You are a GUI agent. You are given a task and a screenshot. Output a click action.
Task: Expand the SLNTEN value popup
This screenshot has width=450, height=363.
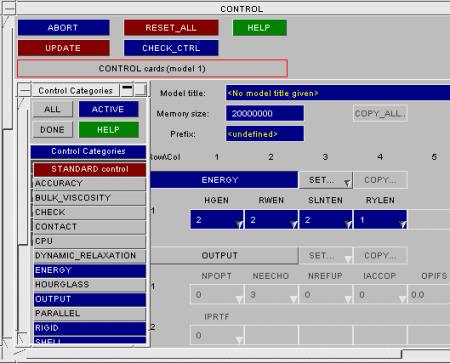pos(348,224)
